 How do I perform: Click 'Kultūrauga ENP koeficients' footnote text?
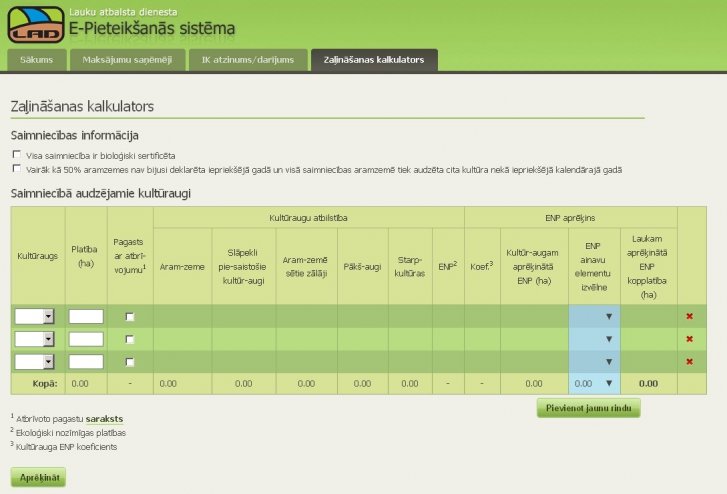pos(66,447)
